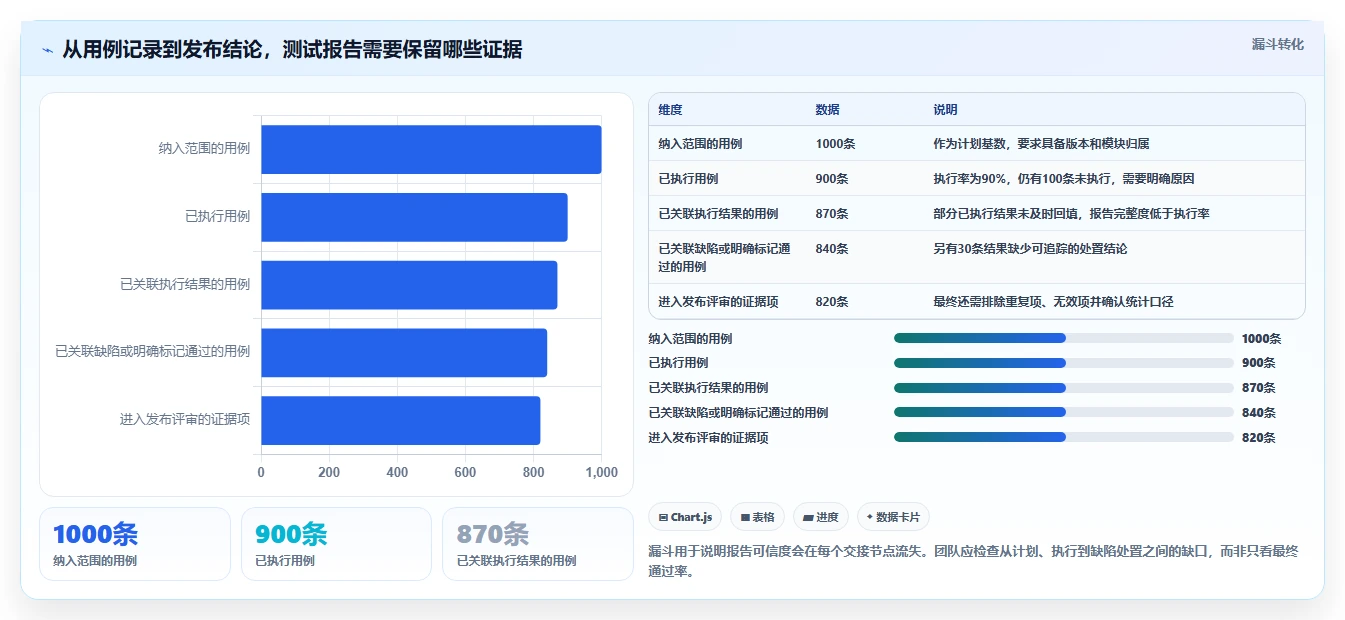
Task: Click the 漏斗转化 label in the header
Action: point(1277,44)
